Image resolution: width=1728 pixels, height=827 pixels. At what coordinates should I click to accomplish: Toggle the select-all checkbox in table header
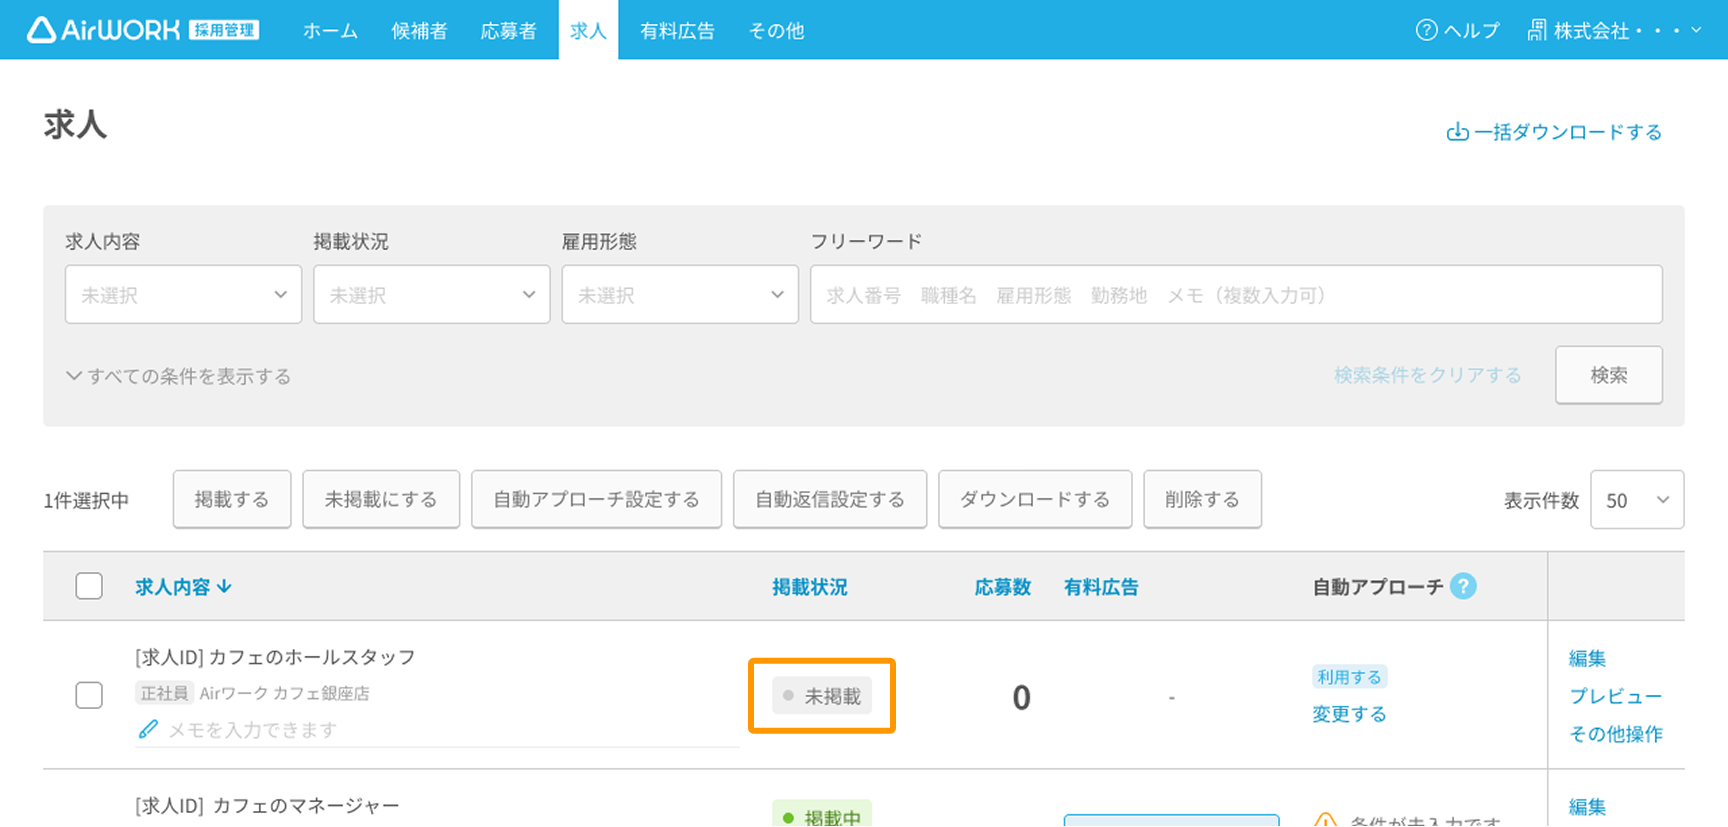(x=89, y=586)
